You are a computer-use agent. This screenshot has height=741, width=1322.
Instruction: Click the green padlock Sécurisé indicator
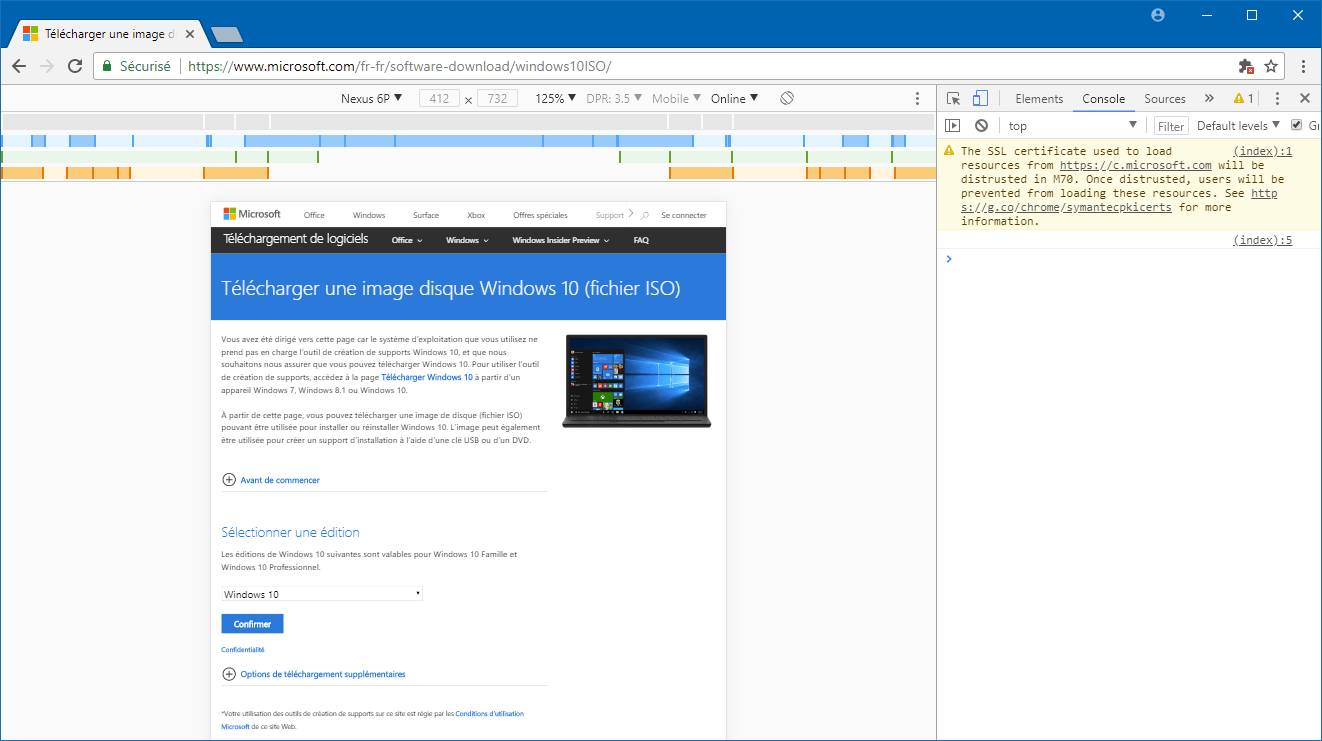[x=137, y=66]
